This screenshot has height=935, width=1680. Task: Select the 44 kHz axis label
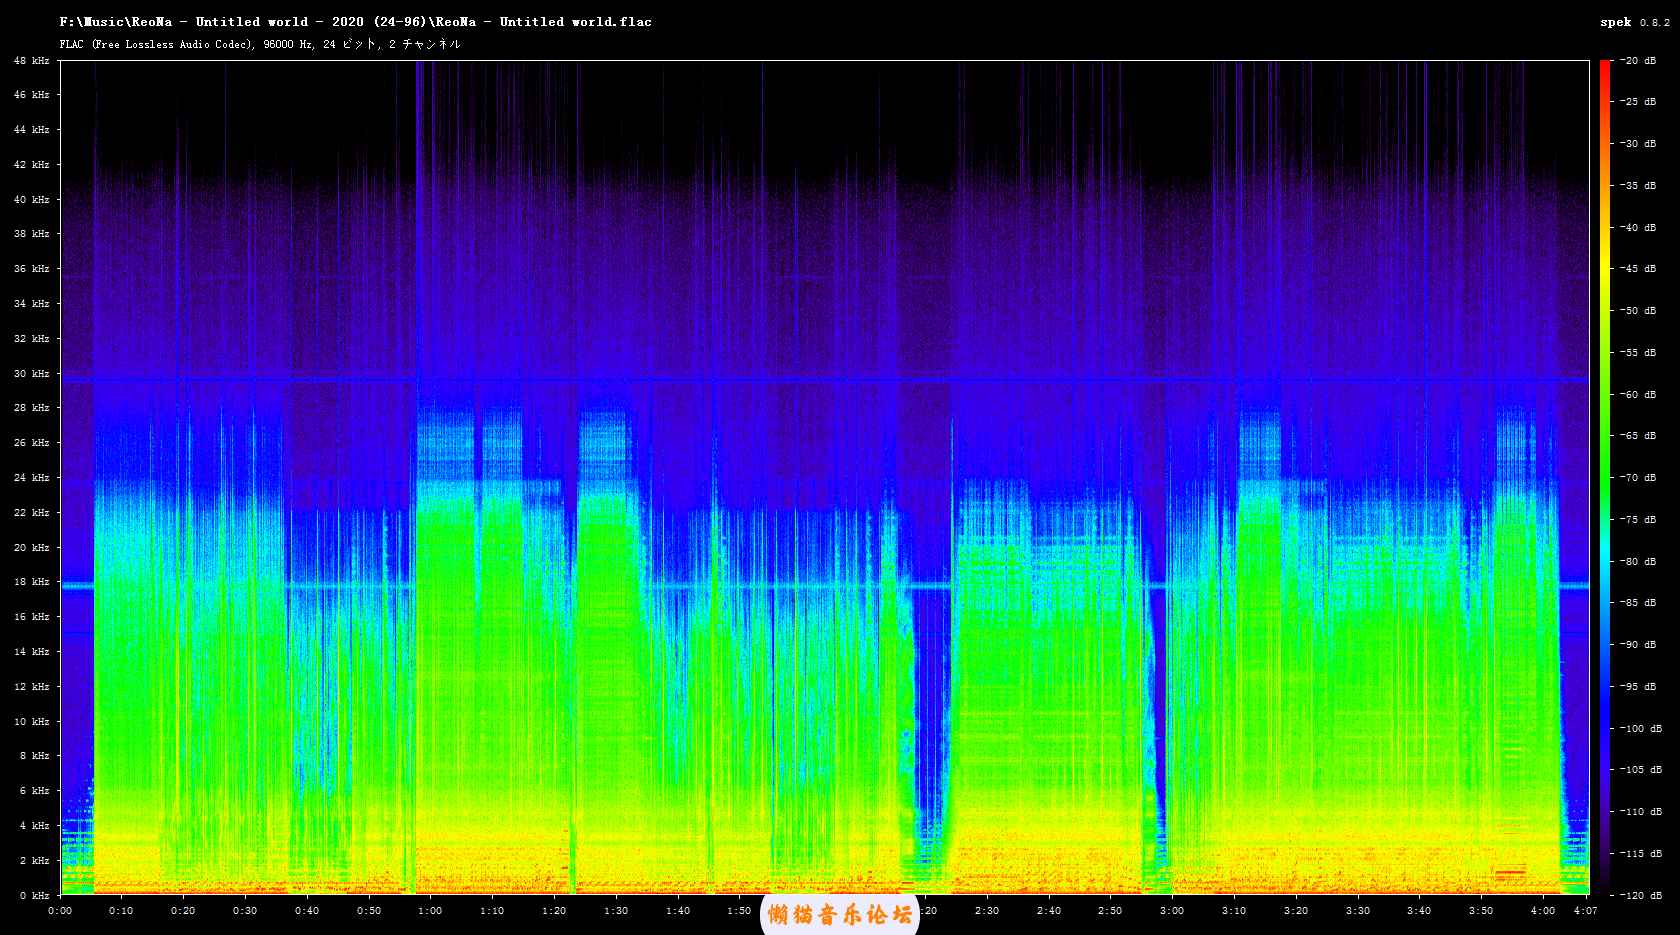31,130
